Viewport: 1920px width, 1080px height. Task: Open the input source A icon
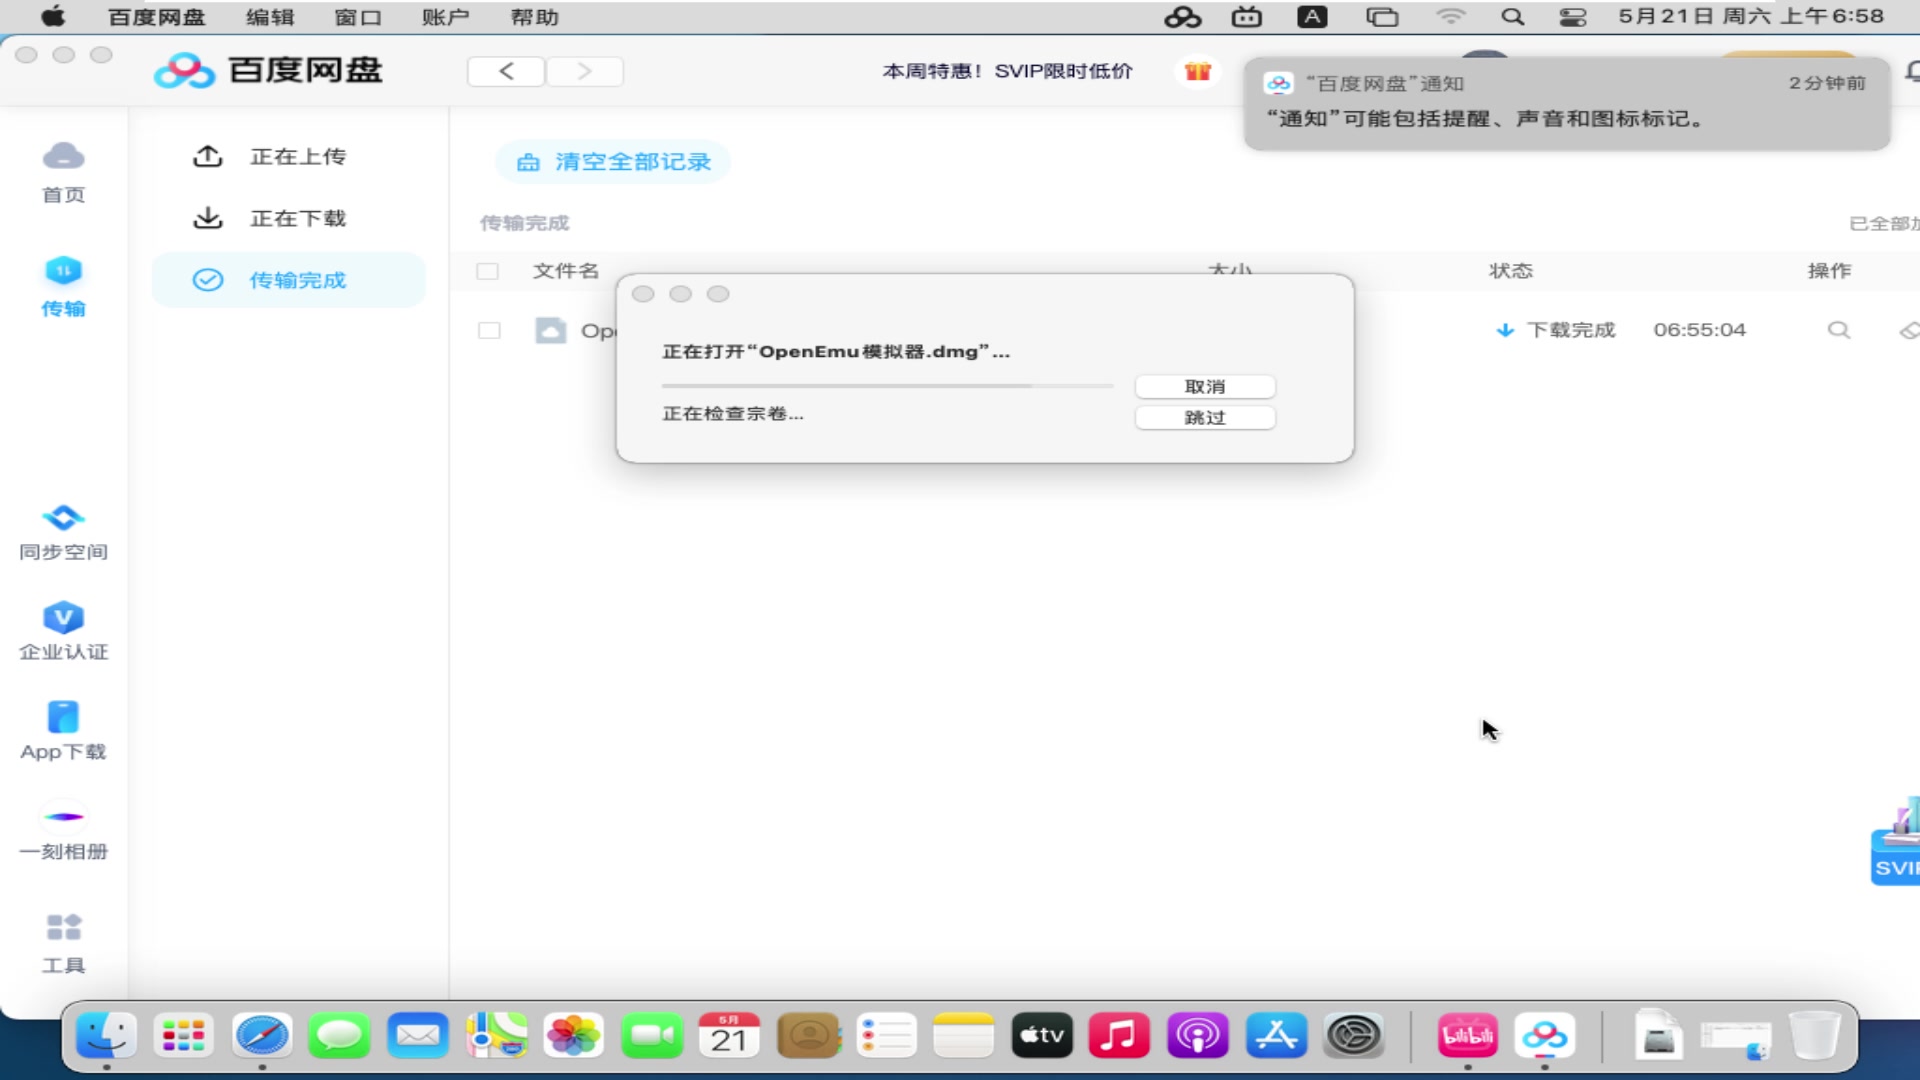coord(1312,17)
